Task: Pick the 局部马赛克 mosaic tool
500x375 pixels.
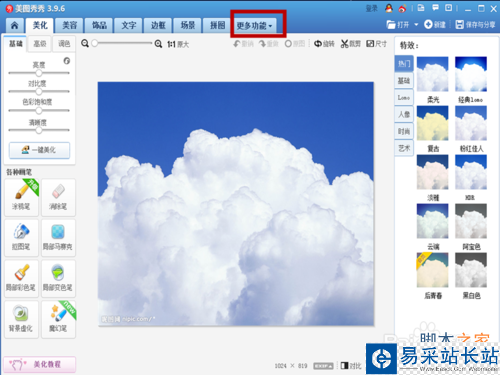Action: click(58, 238)
